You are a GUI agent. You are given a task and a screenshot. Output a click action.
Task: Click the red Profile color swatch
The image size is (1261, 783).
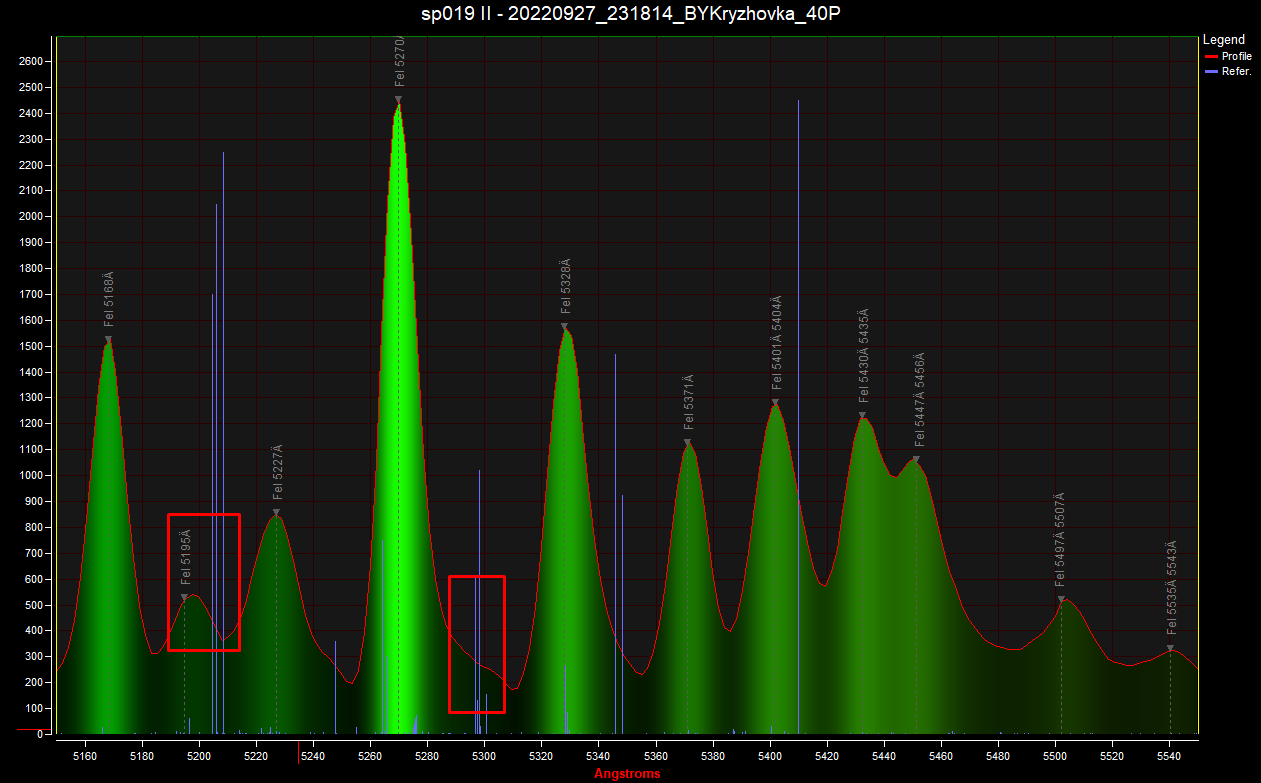click(x=1212, y=57)
